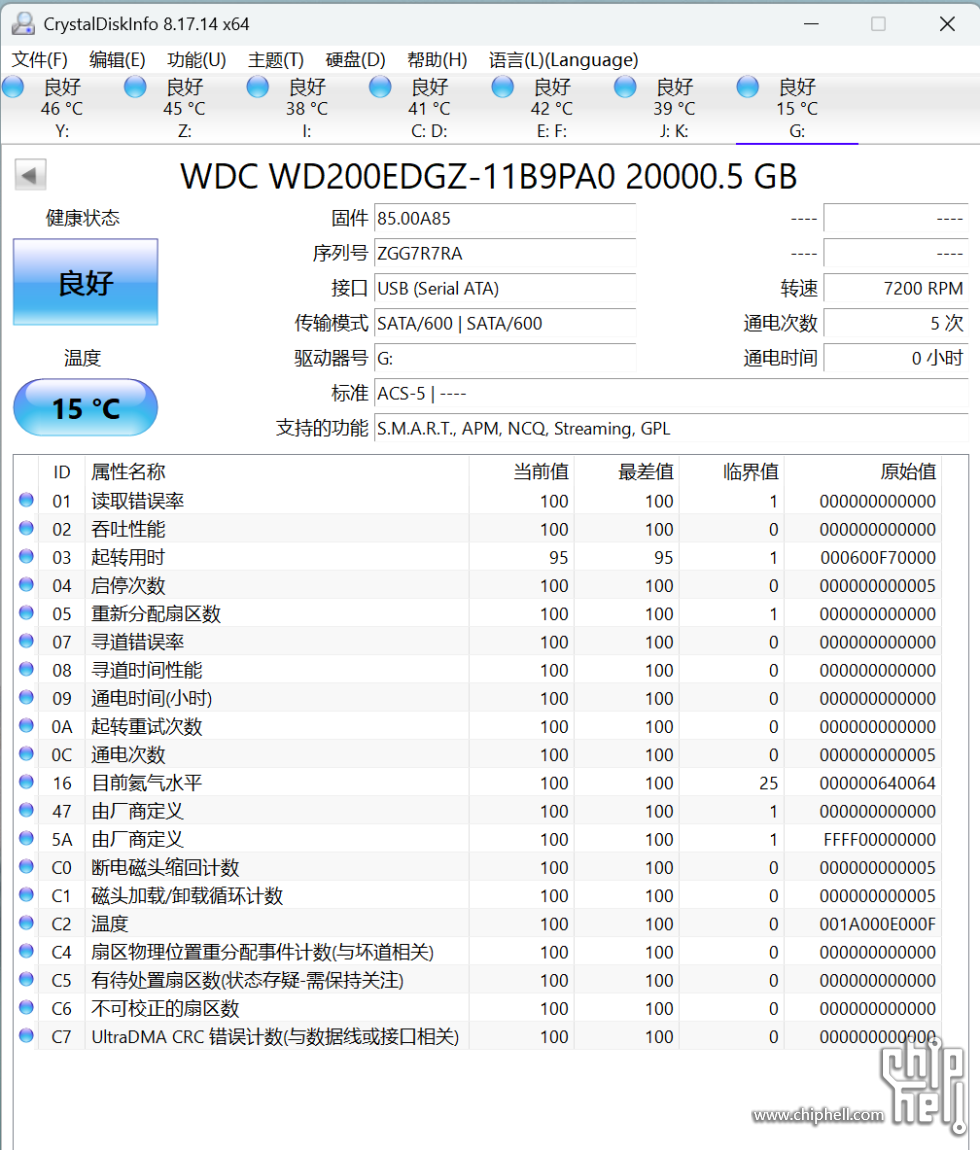Image resolution: width=980 pixels, height=1150 pixels.
Task: Open the 功能(U) menu
Action: click(196, 60)
